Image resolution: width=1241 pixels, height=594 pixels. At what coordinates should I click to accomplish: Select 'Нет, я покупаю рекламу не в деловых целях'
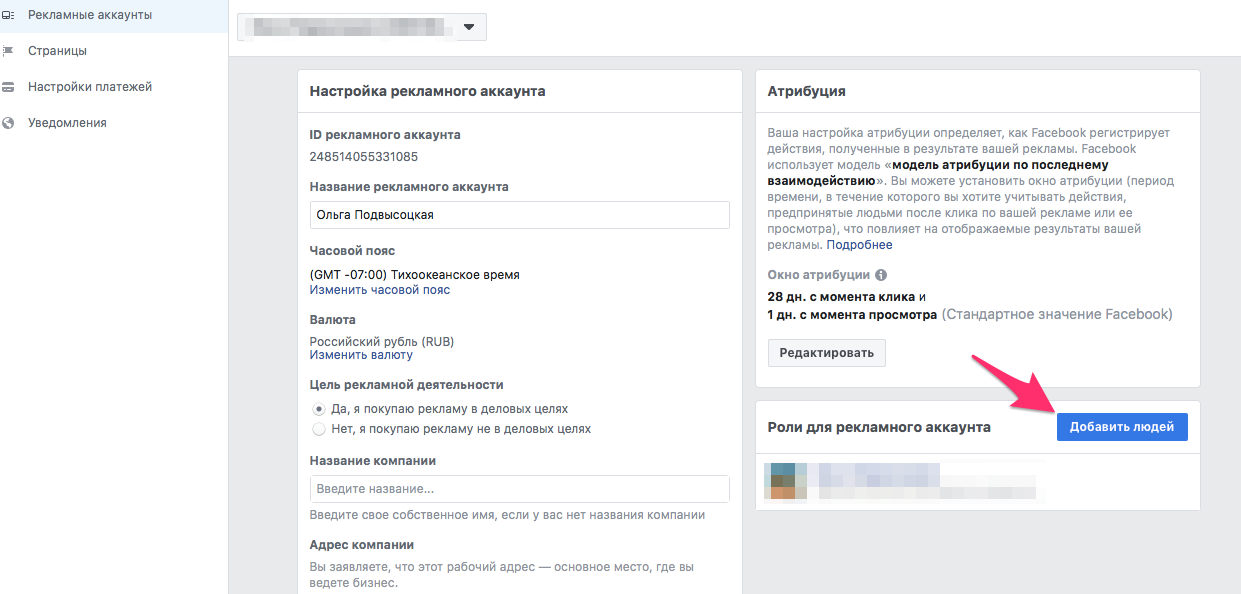pos(319,429)
